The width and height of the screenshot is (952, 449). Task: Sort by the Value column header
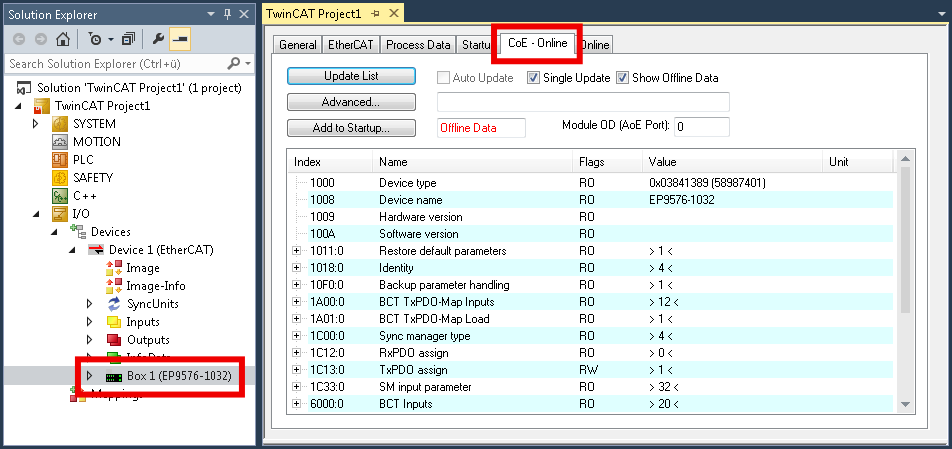[731, 162]
